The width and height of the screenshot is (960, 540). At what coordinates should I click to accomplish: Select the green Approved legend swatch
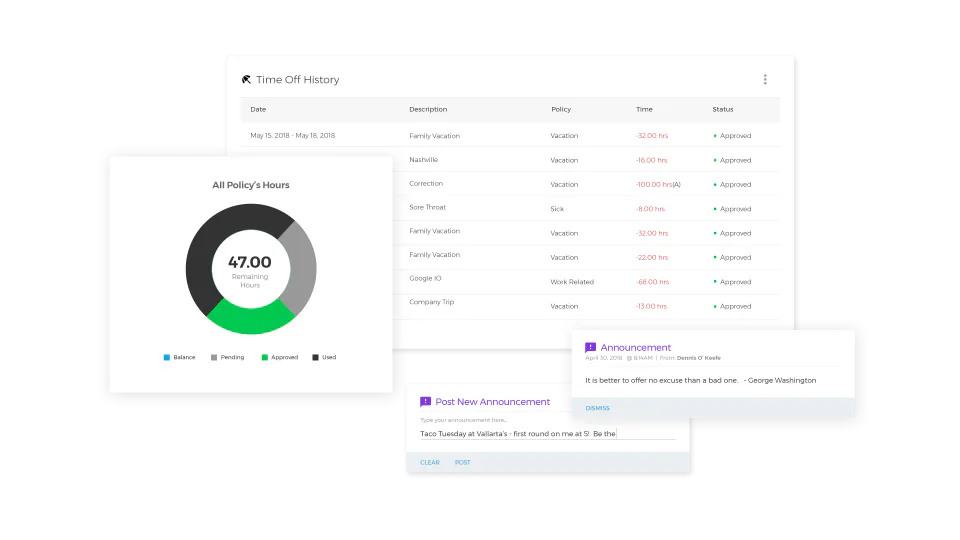click(x=264, y=358)
